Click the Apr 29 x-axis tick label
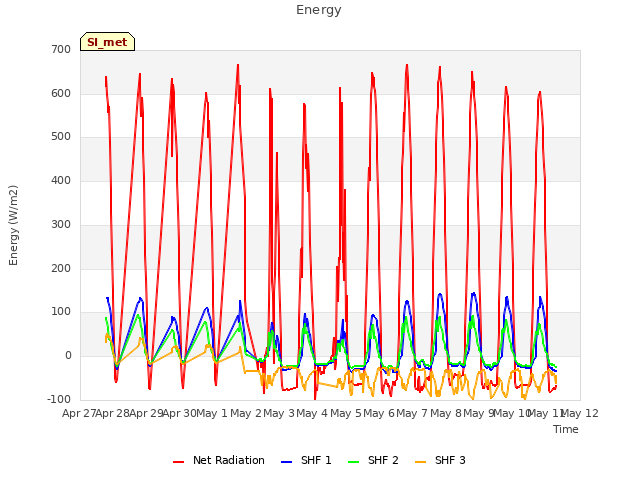 coord(146,413)
